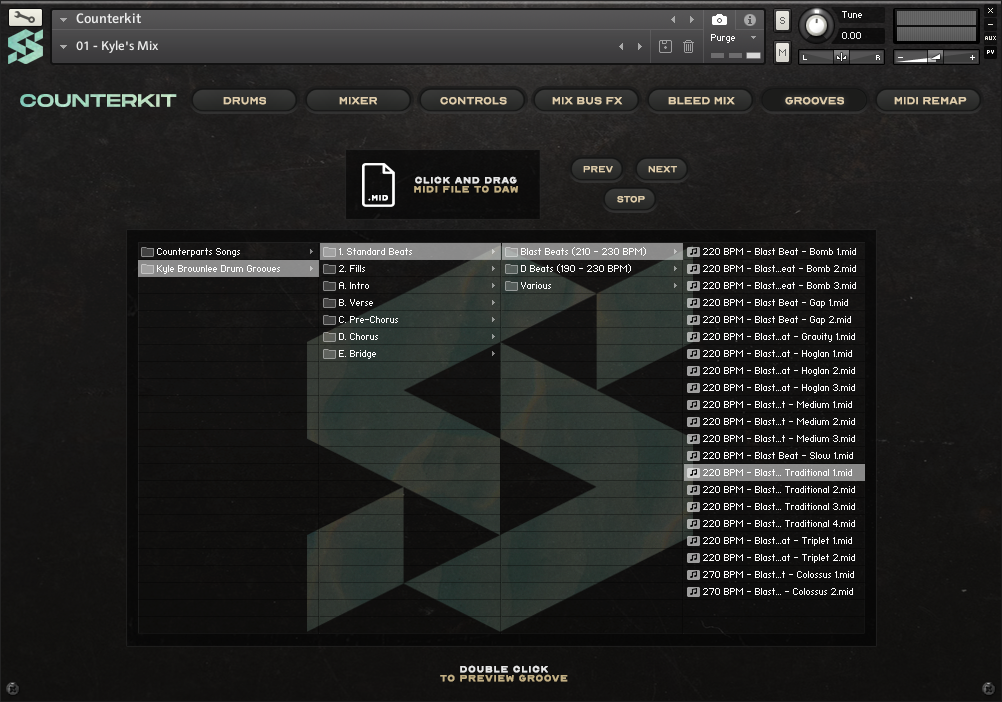Save a snapshot with the floppy disk icon
1002x702 pixels.
click(x=665, y=46)
